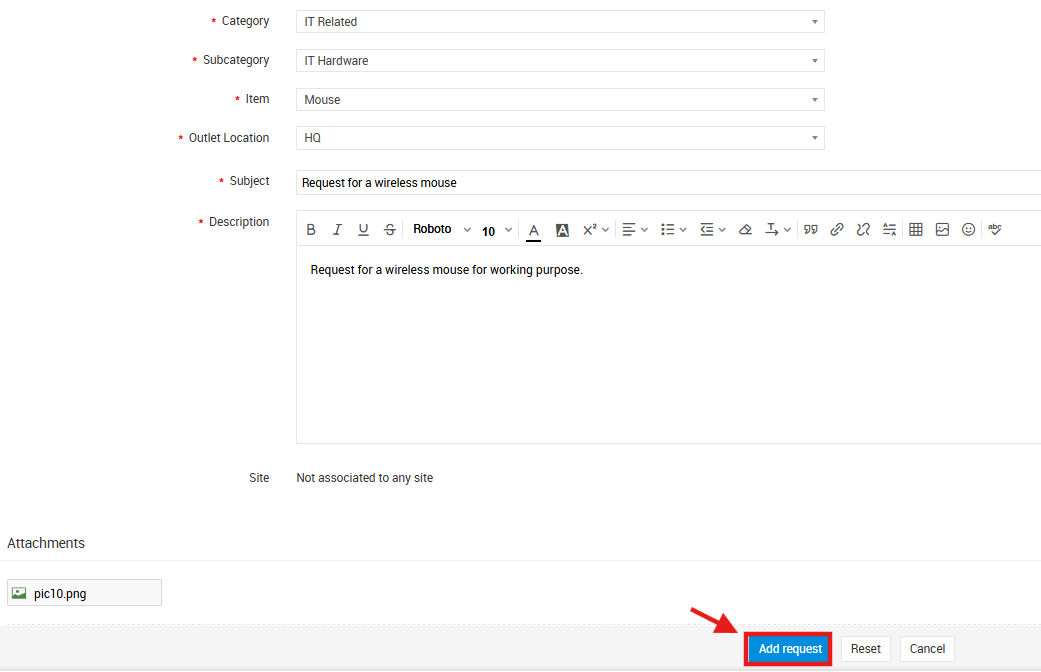Open the emoji picker in the toolbar
Image resolution: width=1041 pixels, height=672 pixels.
[968, 230]
